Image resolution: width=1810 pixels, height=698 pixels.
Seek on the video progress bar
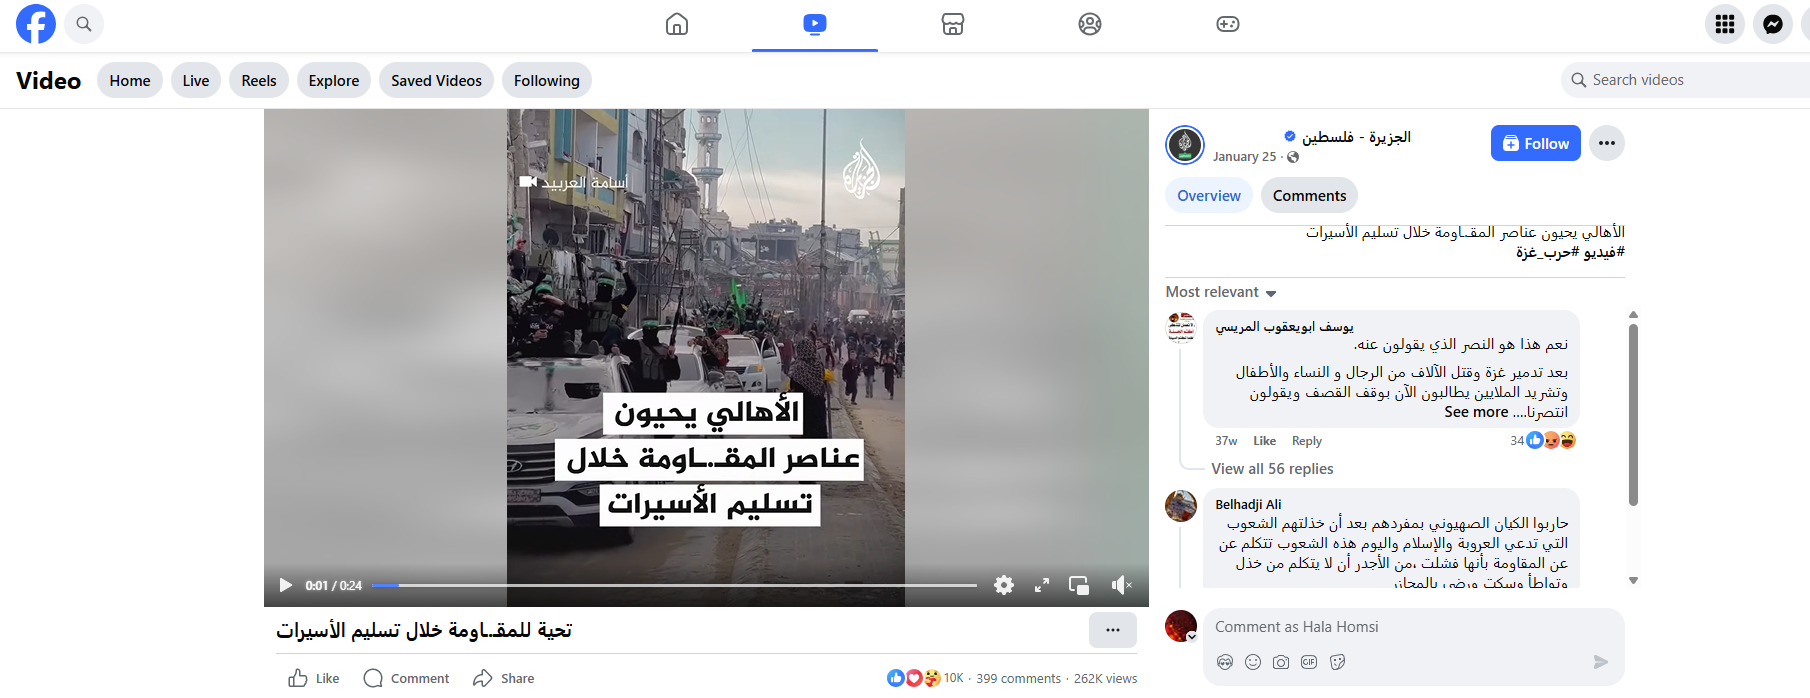[674, 585]
